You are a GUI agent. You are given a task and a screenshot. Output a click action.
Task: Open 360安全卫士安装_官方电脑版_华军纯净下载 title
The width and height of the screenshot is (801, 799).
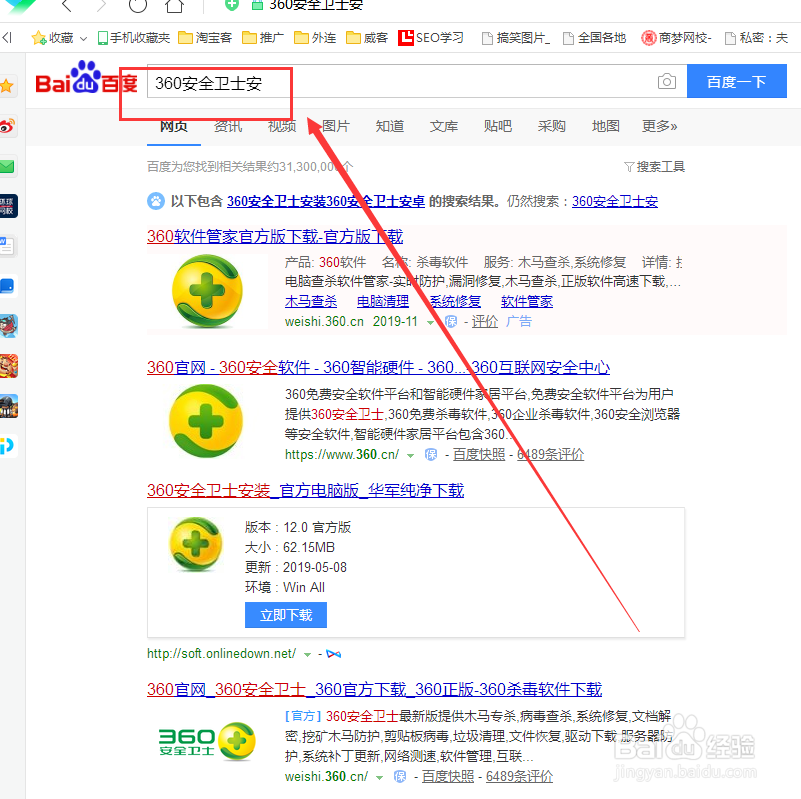click(305, 490)
